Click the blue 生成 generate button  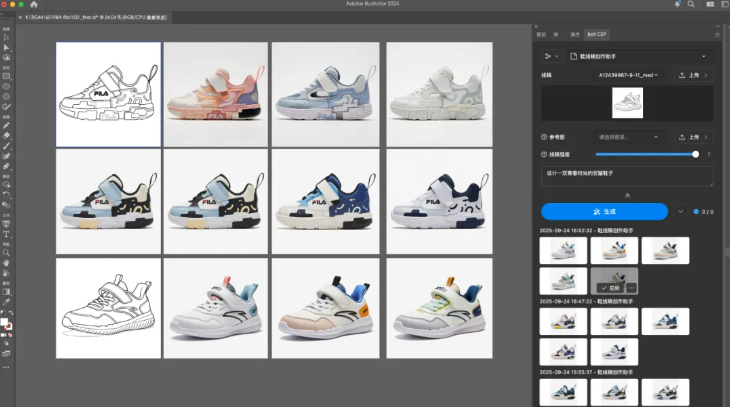[604, 212]
